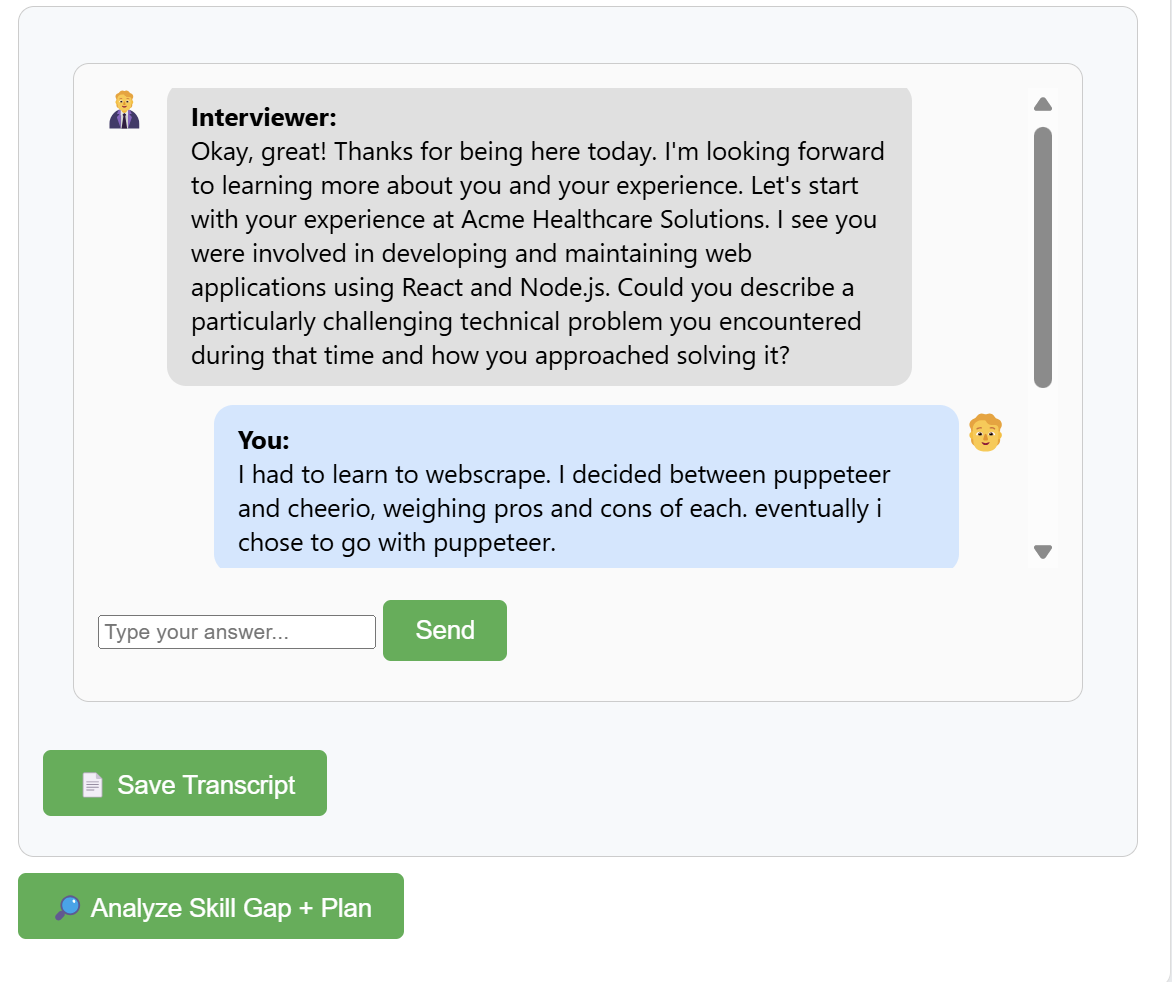Screen dimensions: 1172x982
Task: Click the empty chat scrollbar track below thumb
Action: pyautogui.click(x=1043, y=465)
